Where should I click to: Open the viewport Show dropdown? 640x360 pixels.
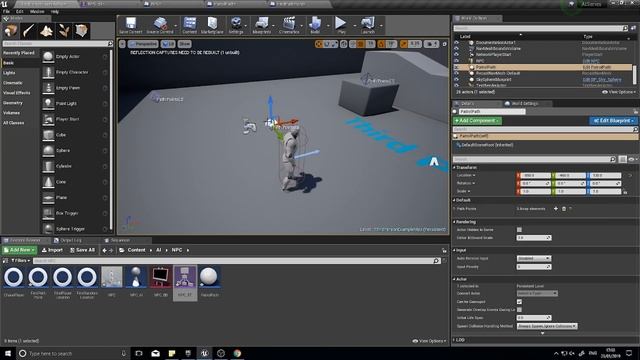[184, 44]
